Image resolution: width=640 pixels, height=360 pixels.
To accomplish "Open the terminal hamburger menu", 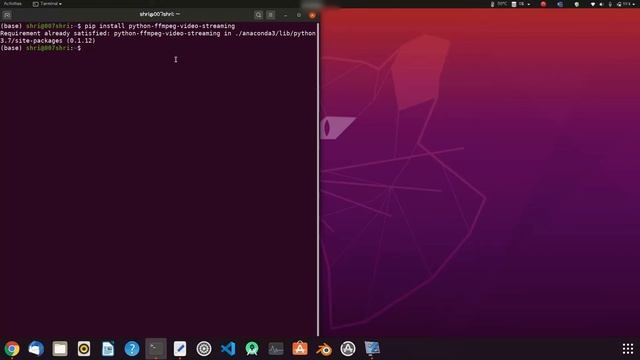I will (271, 15).
